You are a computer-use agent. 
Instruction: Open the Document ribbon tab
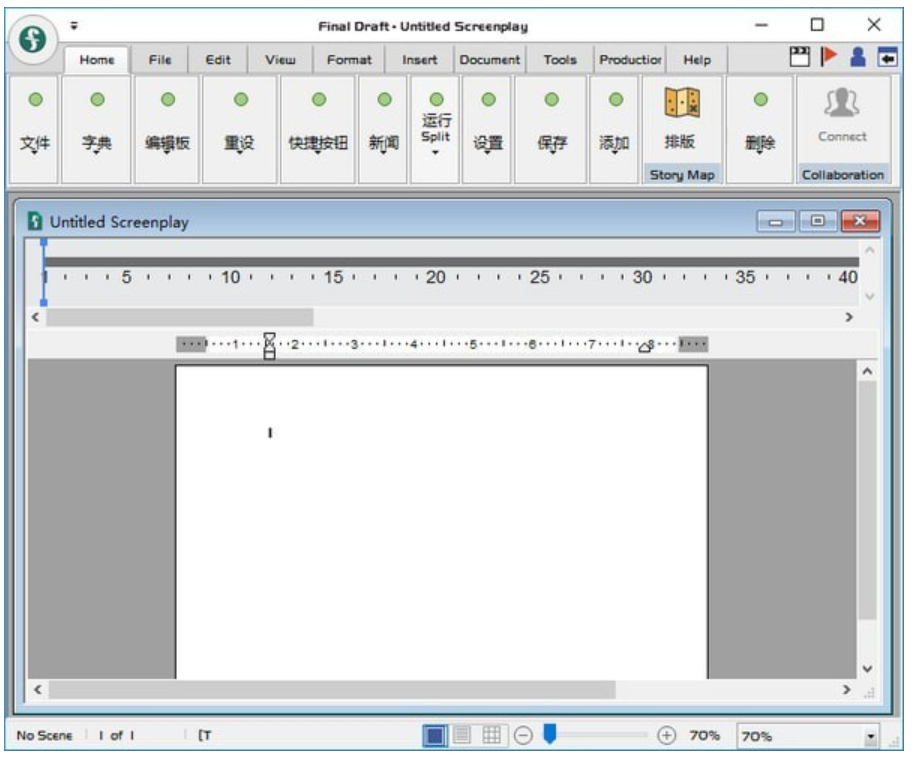[490, 60]
